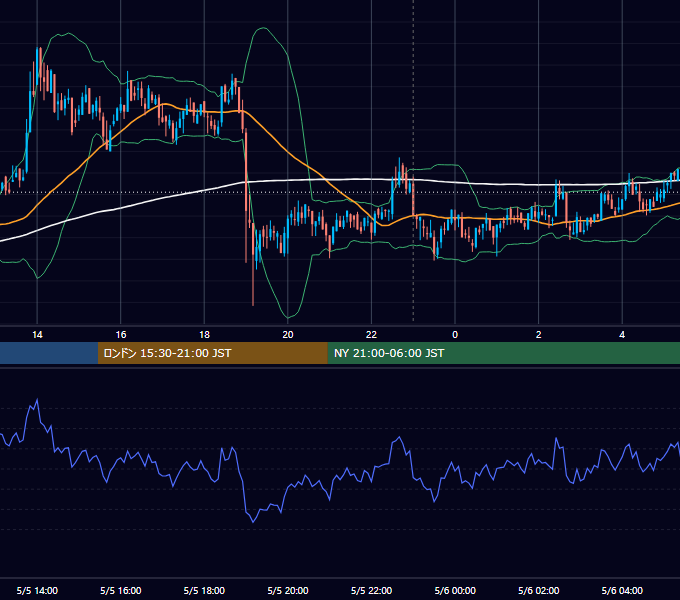Click the 20 label on the upper time axis
680x600 pixels.
point(288,335)
